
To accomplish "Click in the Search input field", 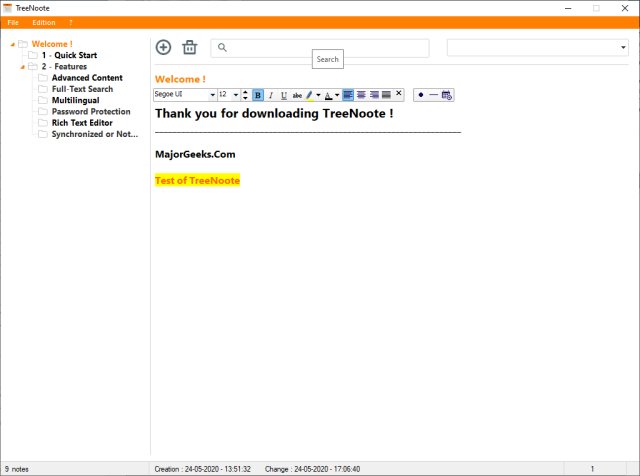I will 320,48.
